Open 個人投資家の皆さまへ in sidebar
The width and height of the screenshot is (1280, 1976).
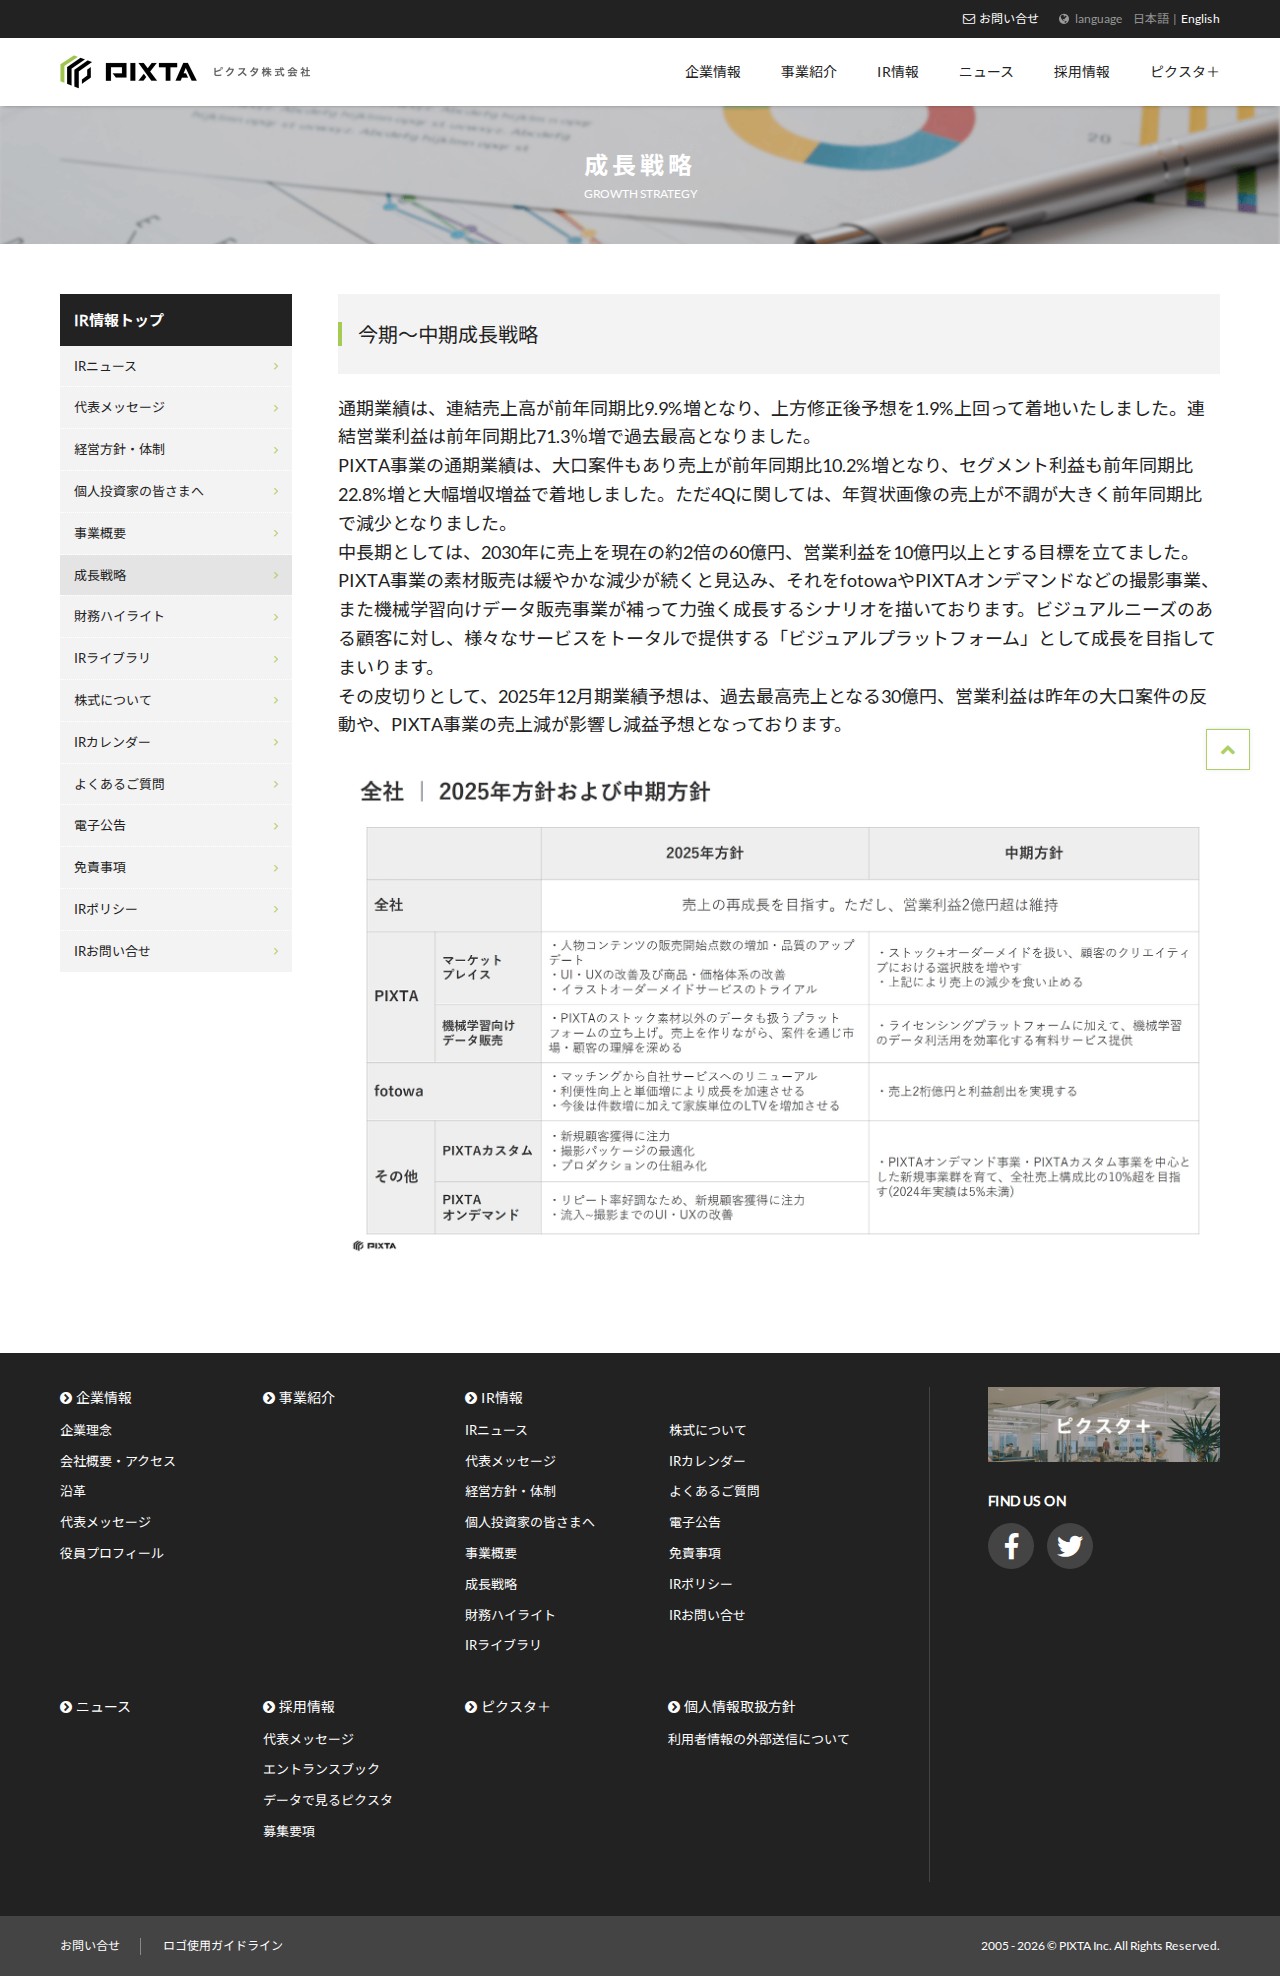[x=176, y=492]
